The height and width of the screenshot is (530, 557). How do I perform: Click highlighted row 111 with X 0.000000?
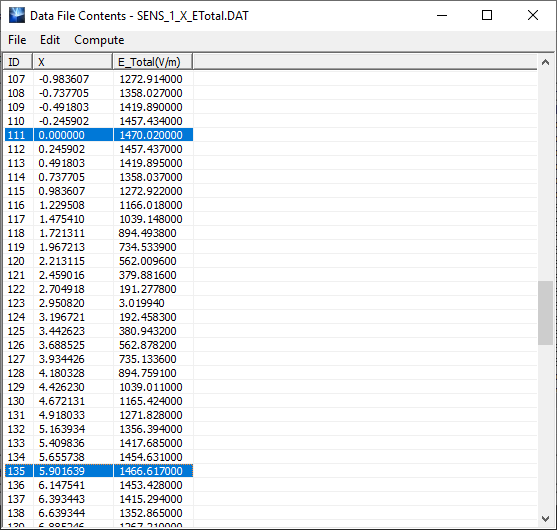pyautogui.click(x=99, y=135)
